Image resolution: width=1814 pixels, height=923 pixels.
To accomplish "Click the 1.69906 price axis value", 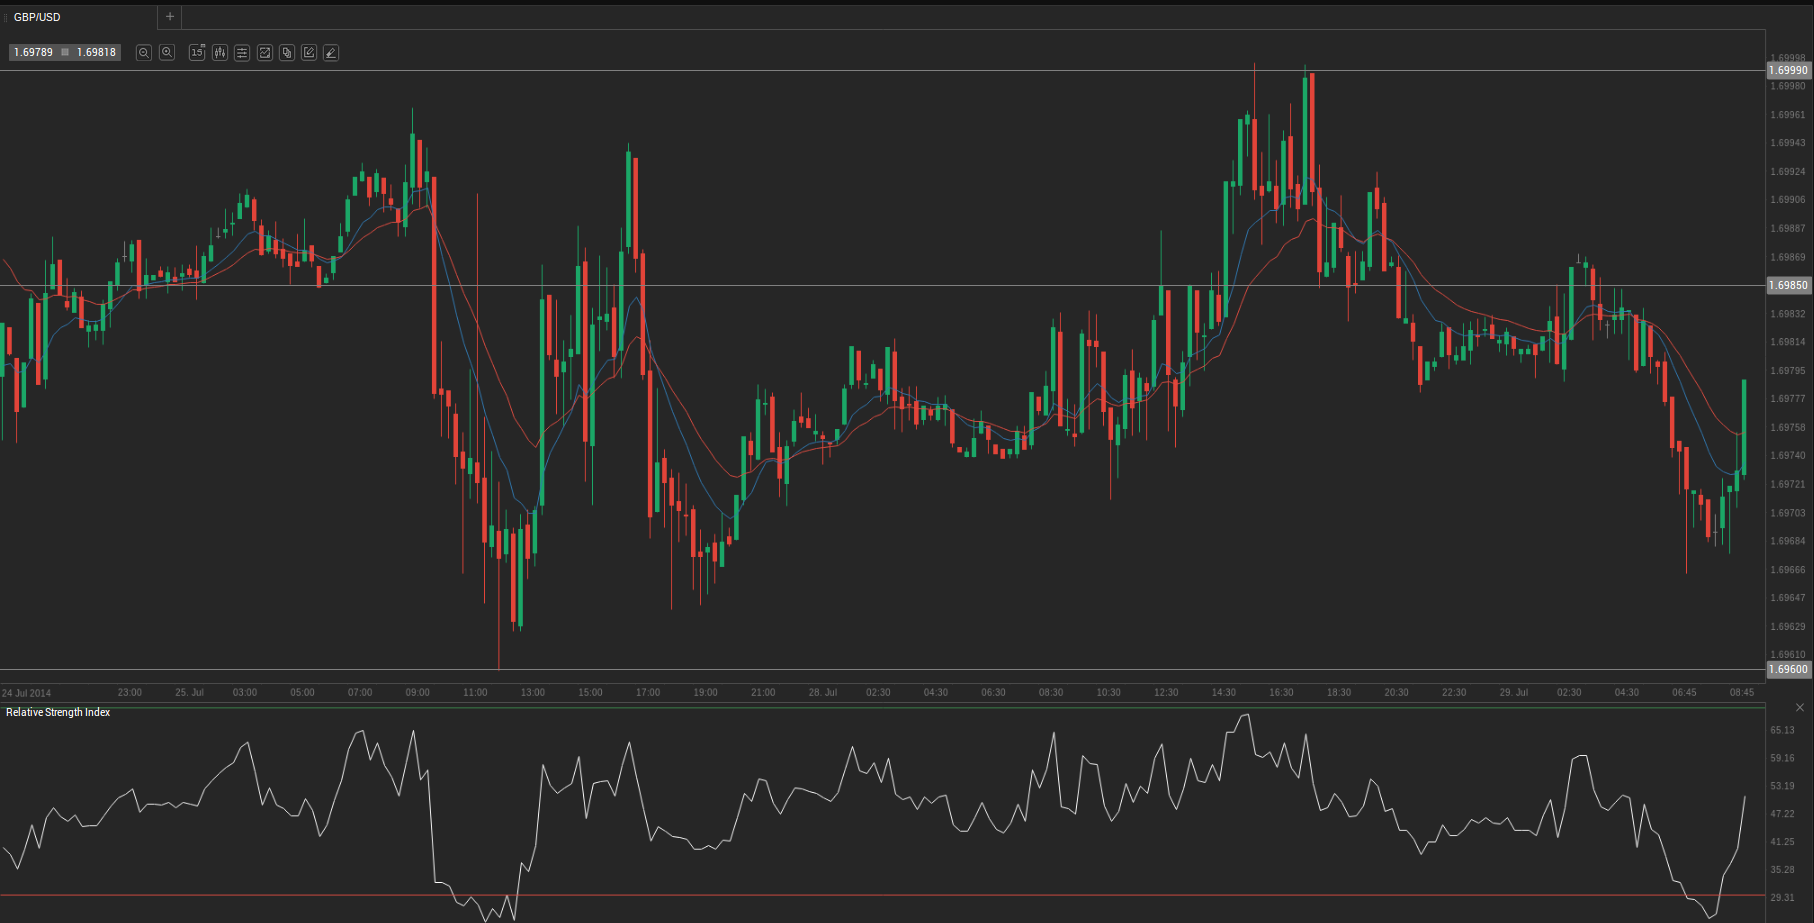I will 1788,200.
